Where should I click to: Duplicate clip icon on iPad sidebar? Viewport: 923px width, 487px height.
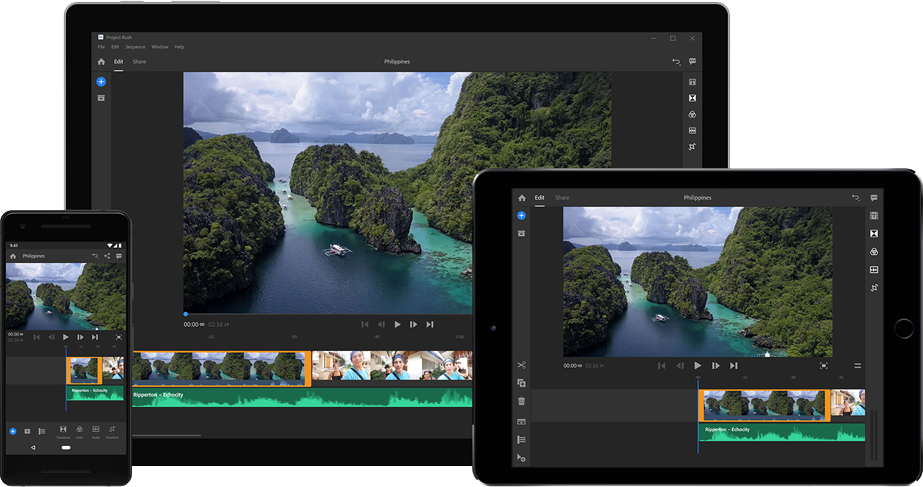point(521,383)
